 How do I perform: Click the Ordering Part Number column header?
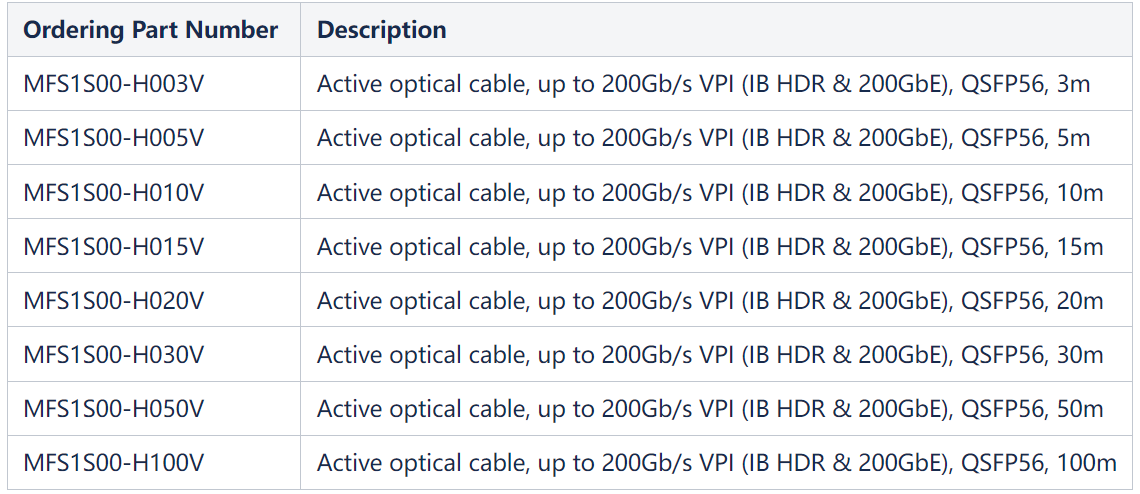pyautogui.click(x=150, y=30)
